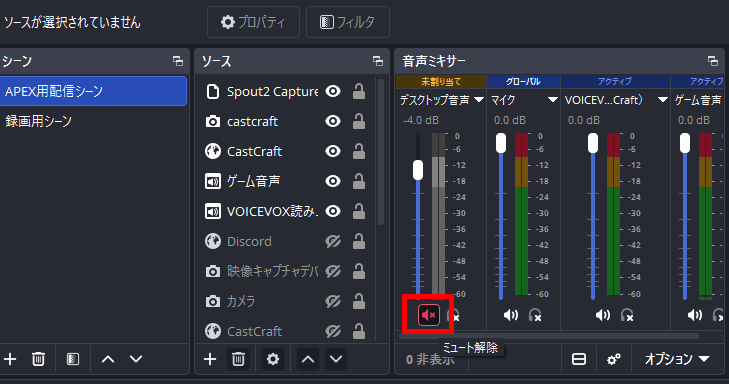Undock the ソース panel via its pop-out icon

point(378,61)
